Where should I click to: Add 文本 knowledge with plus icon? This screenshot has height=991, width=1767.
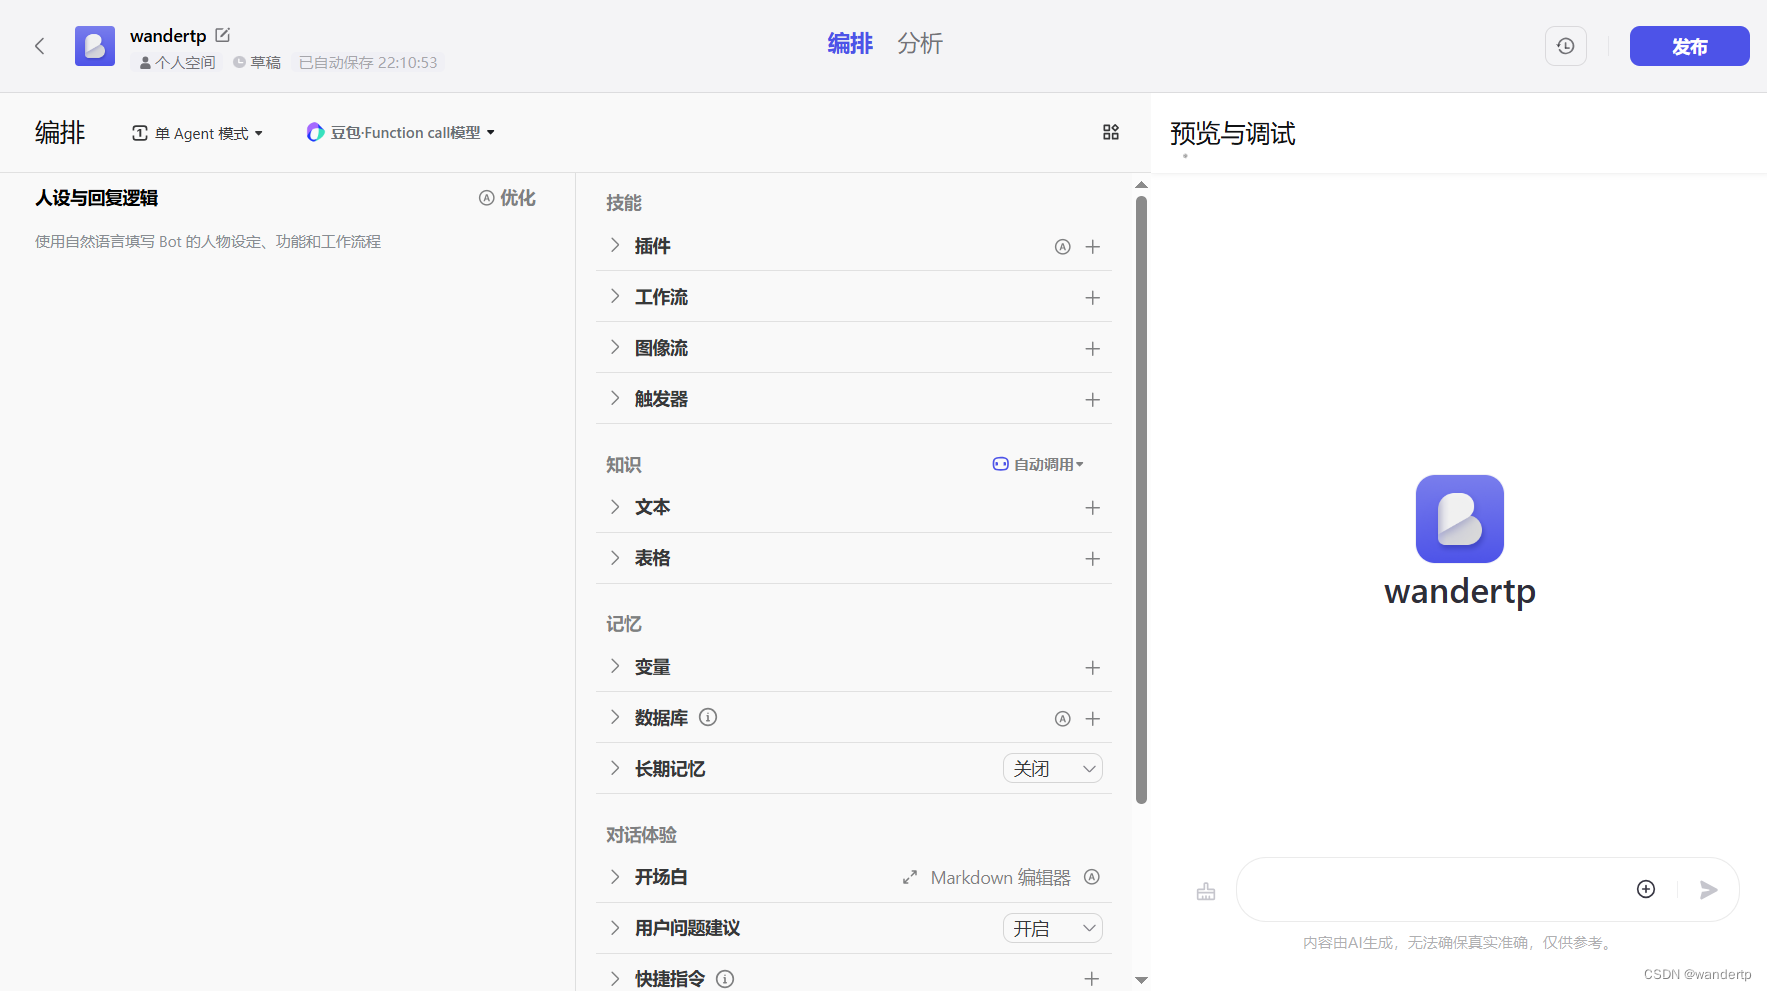point(1093,508)
